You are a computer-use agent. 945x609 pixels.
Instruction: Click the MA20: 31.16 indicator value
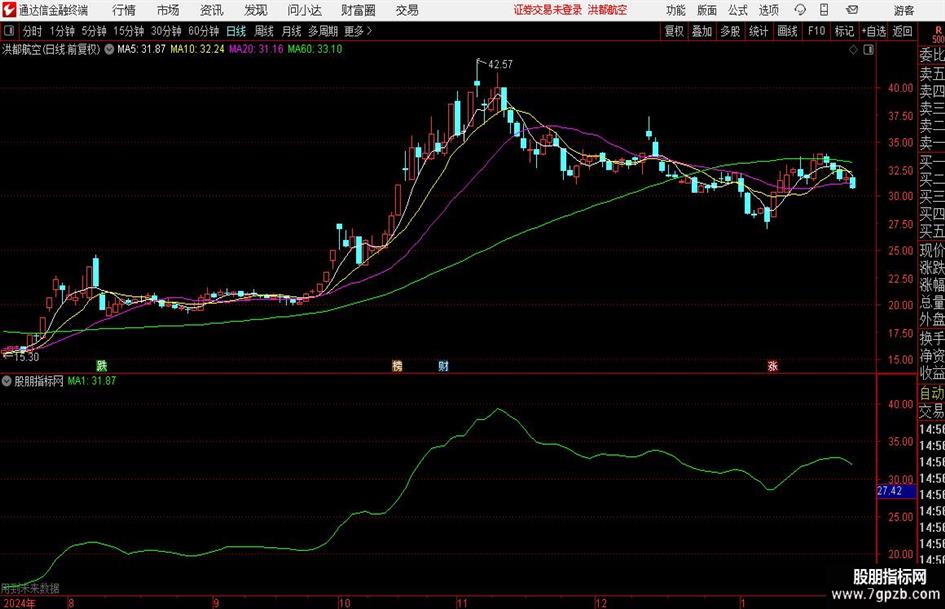[256, 49]
